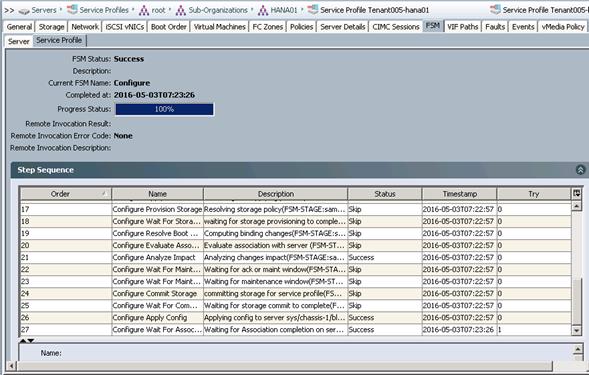589x375 pixels.
Task: Click the Service Profiles breadcrumb link
Action: (x=104, y=10)
